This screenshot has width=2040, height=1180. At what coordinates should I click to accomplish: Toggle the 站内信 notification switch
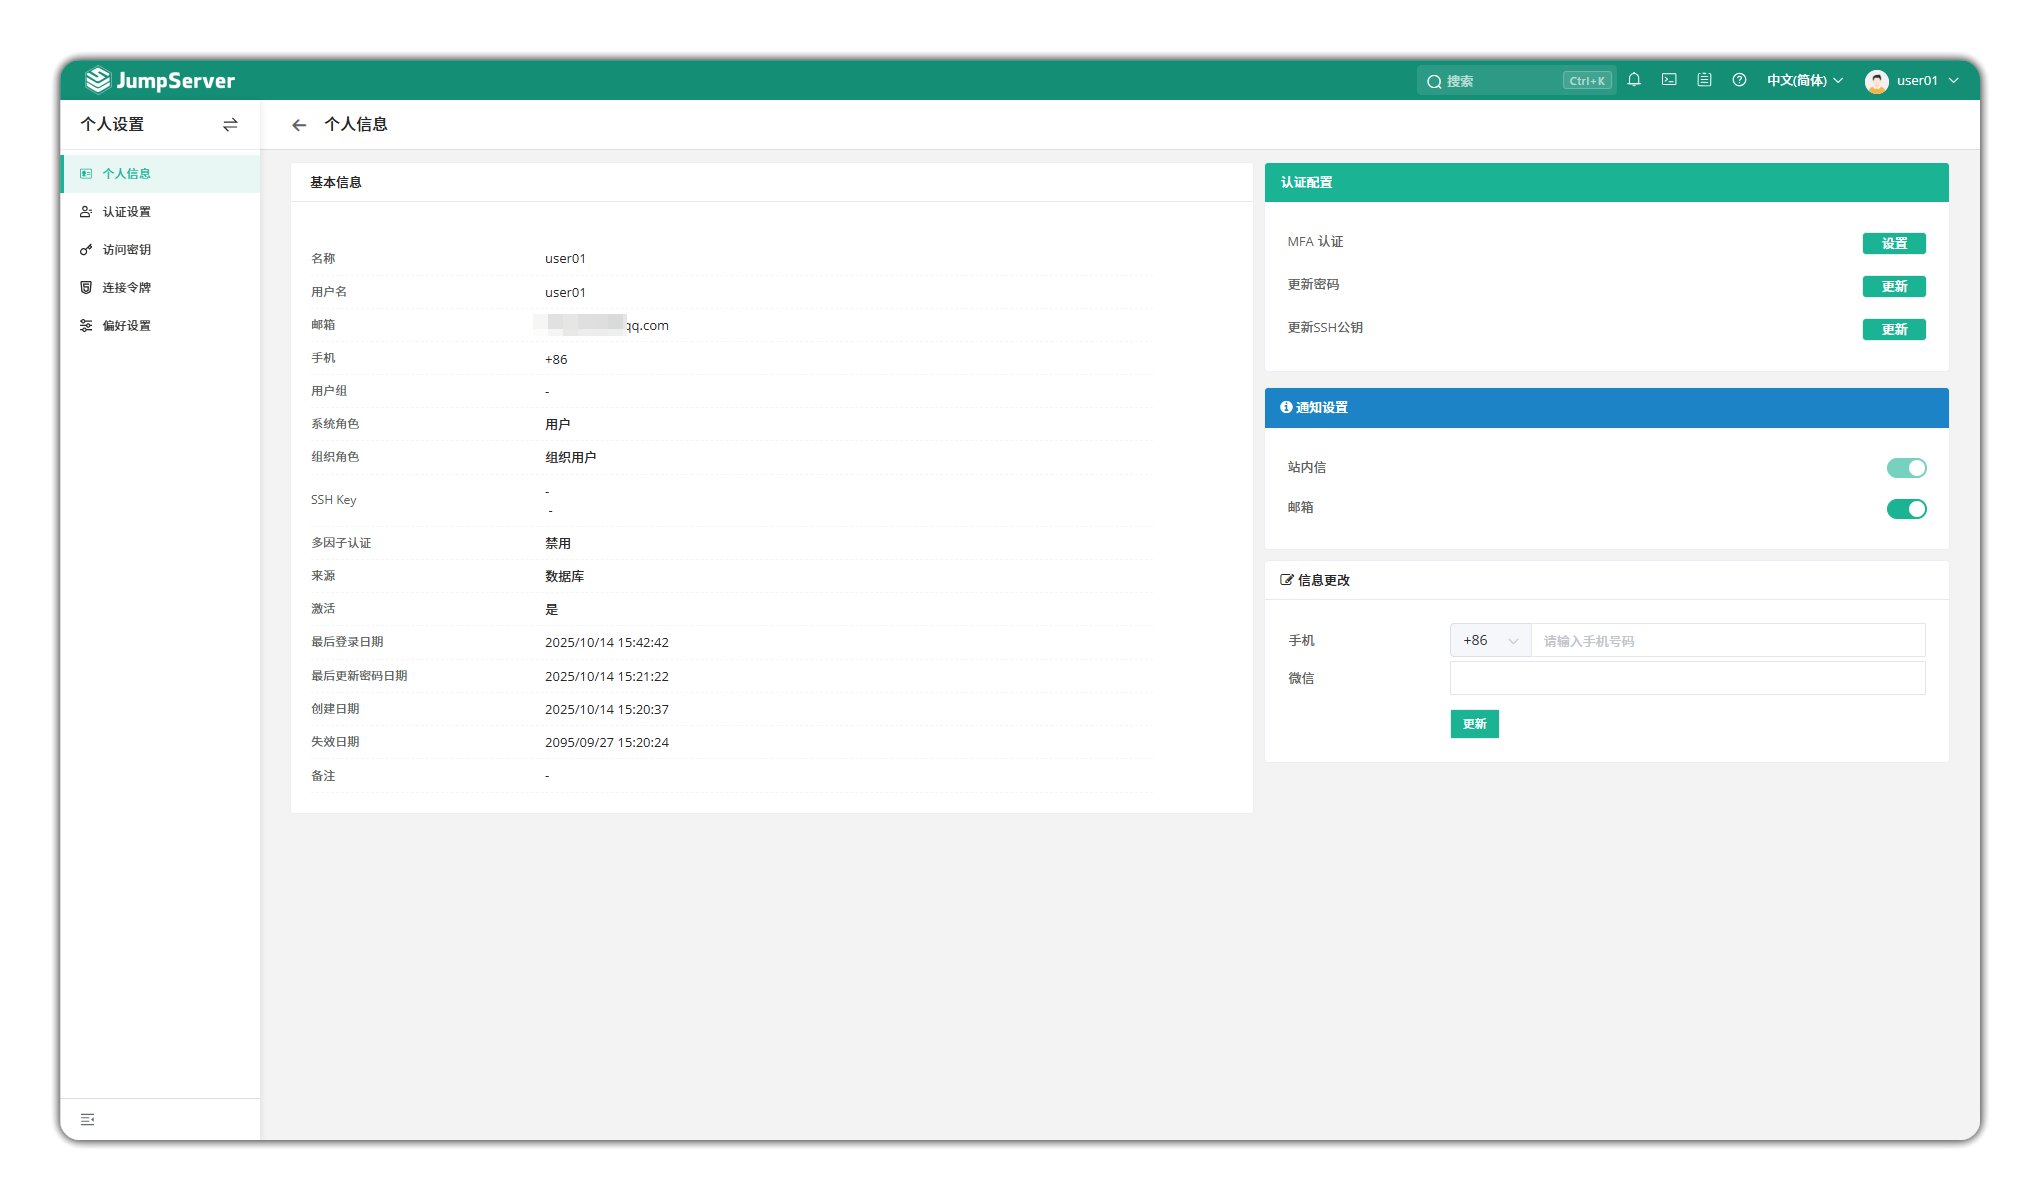click(1906, 468)
